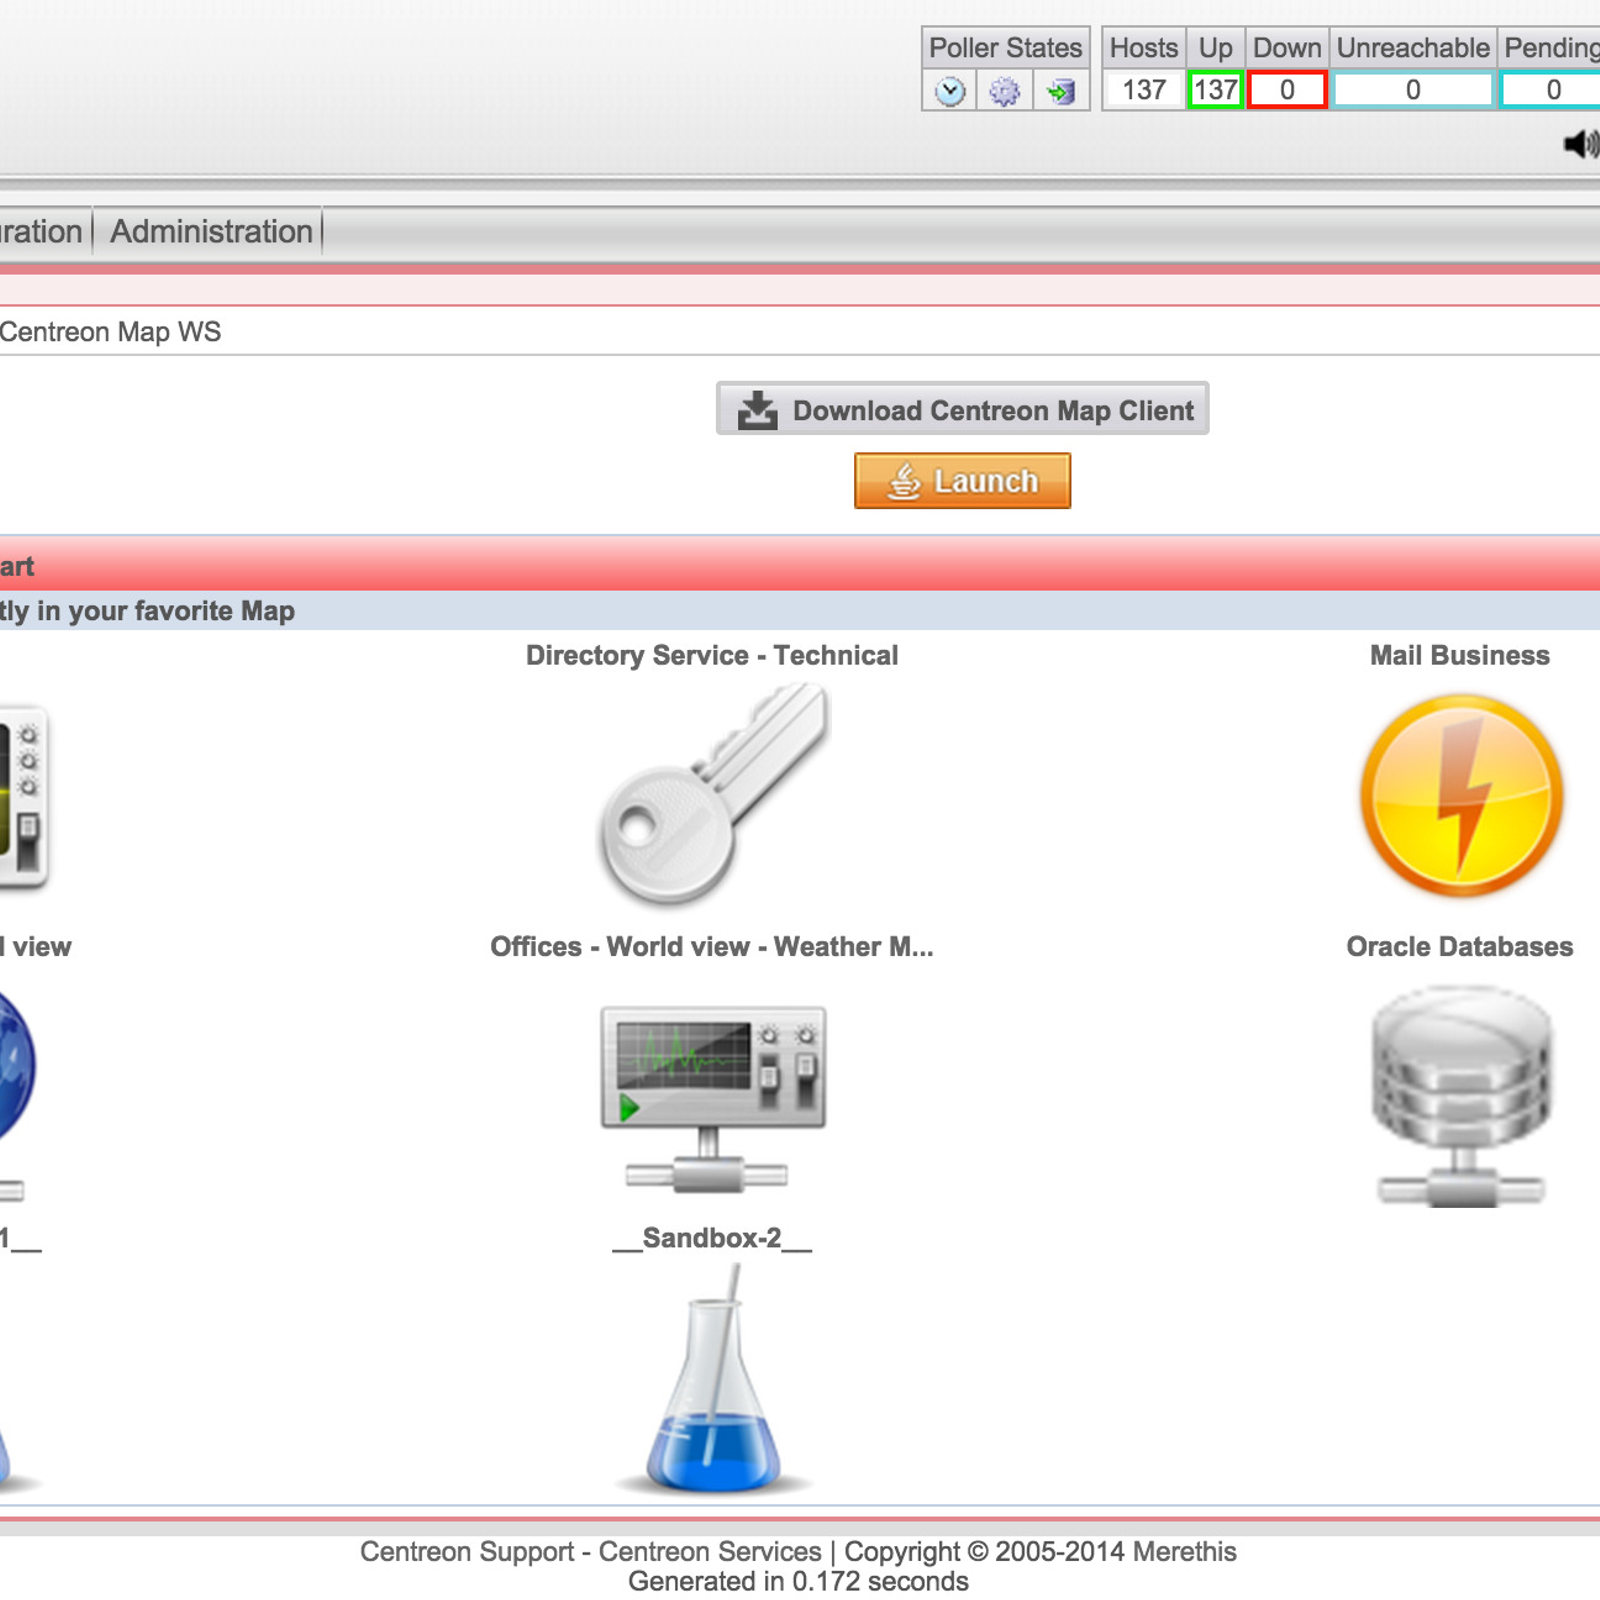Click the Directory Service - Technical label

712,655
